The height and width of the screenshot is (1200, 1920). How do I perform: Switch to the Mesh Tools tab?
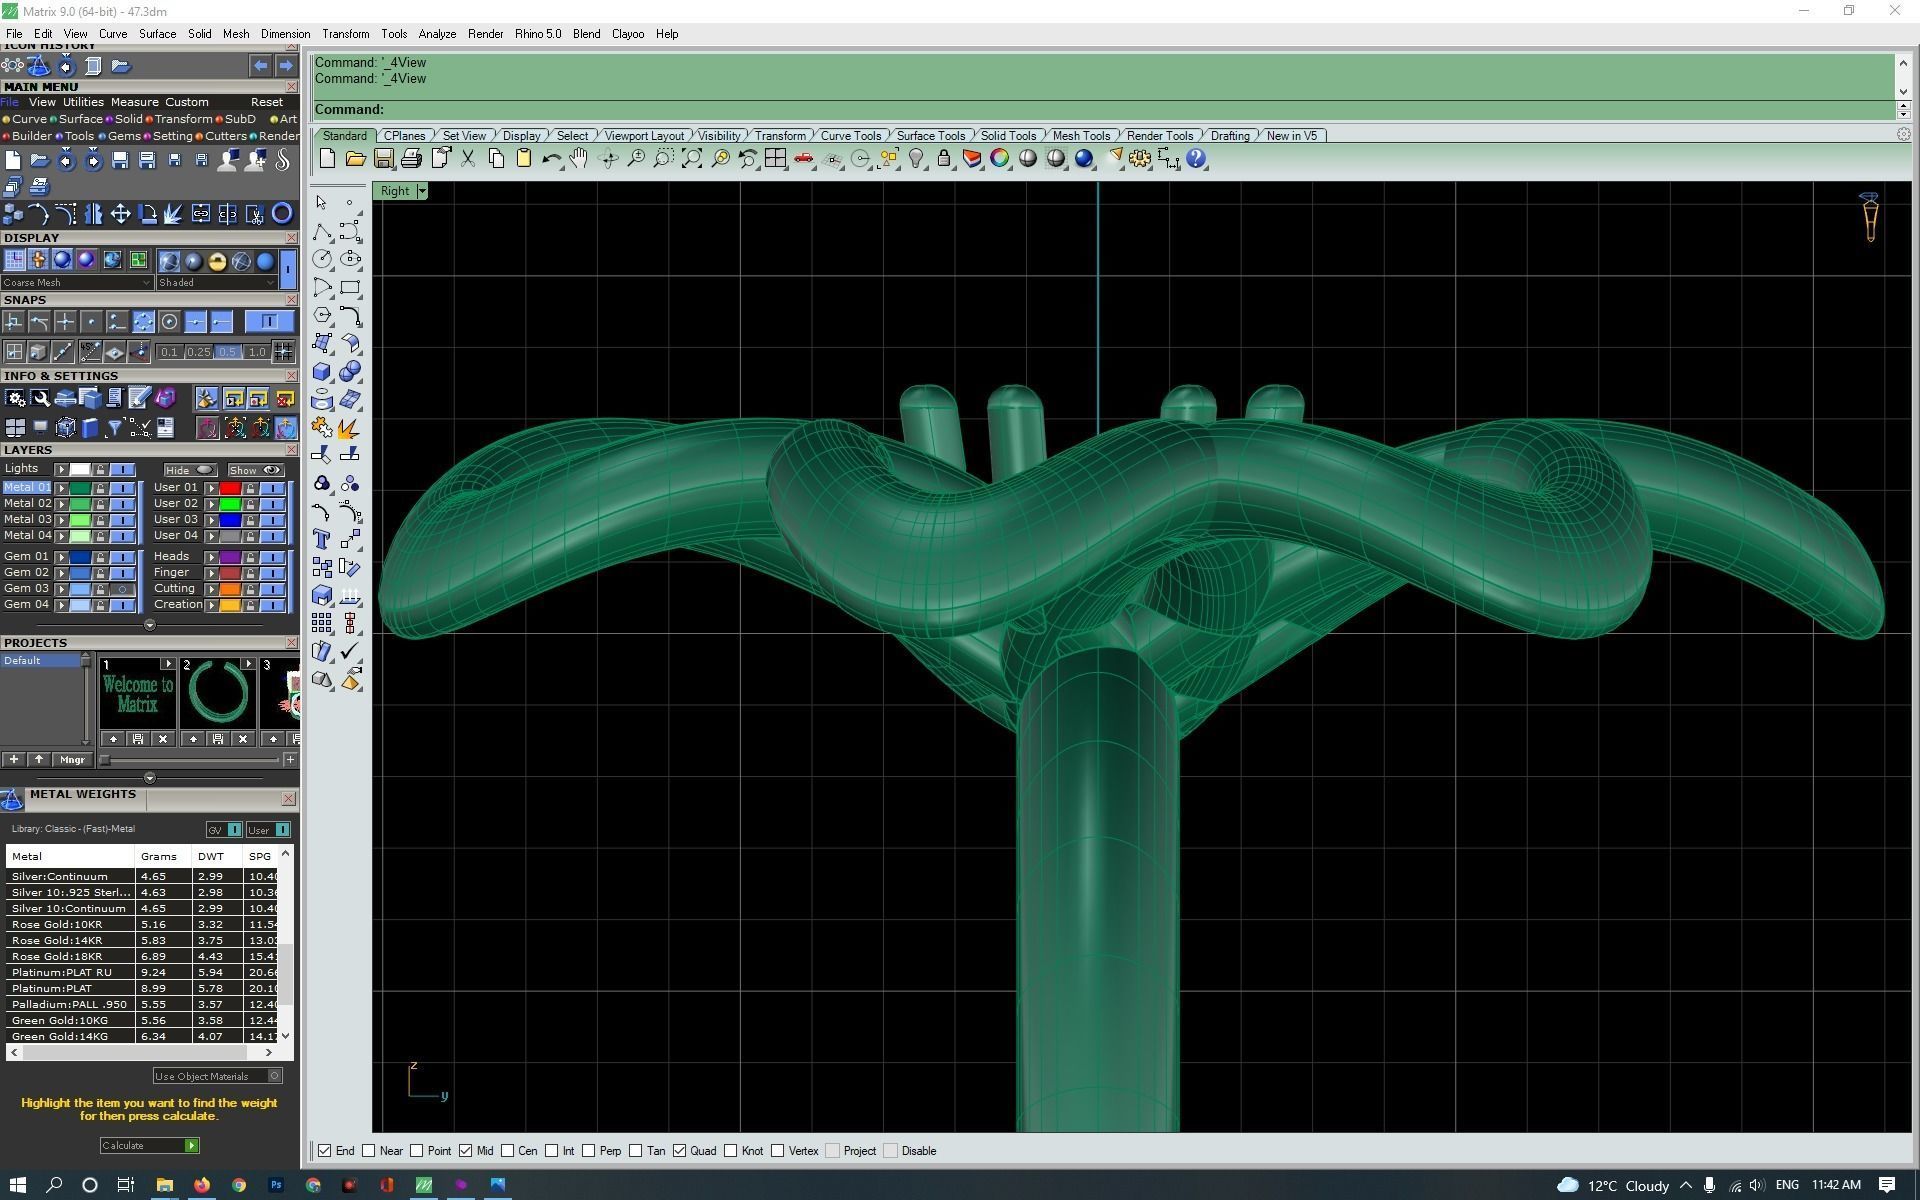(1081, 136)
